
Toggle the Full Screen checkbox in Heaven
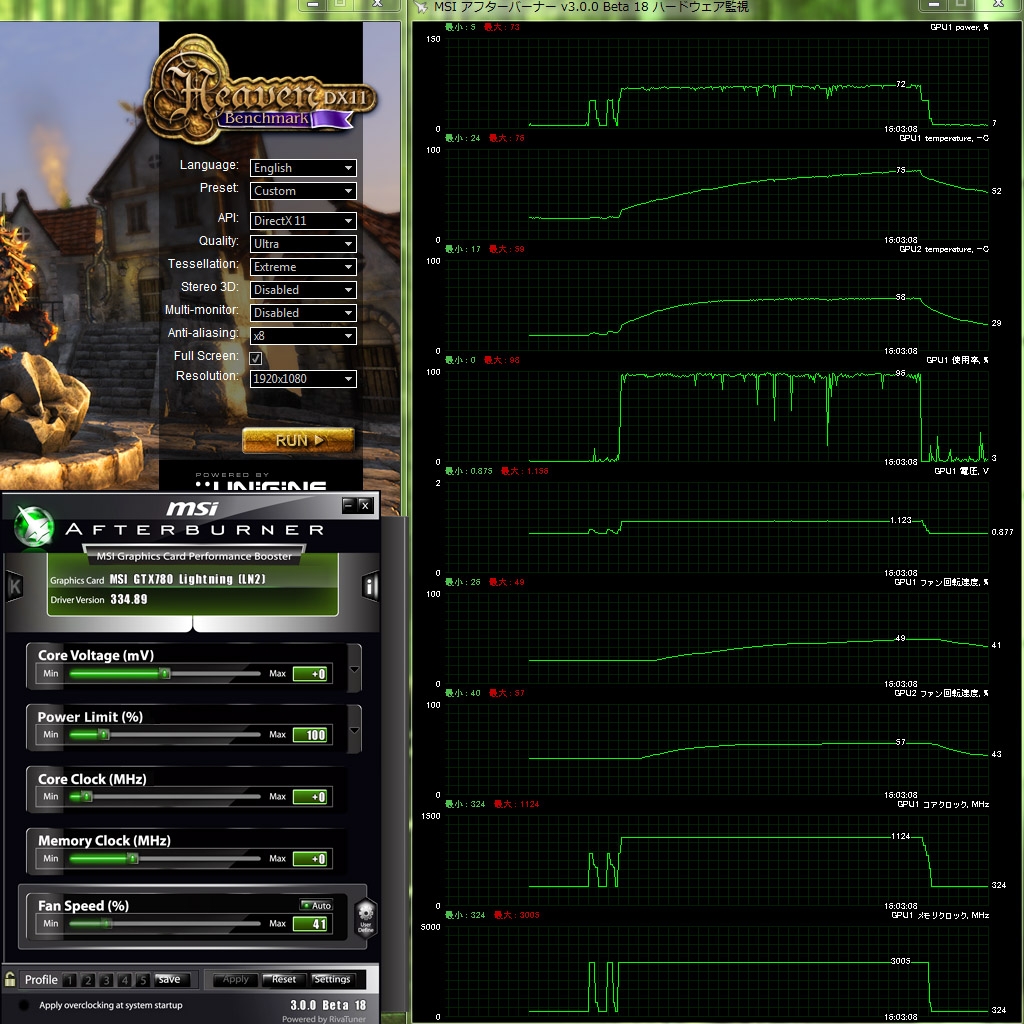click(x=256, y=358)
